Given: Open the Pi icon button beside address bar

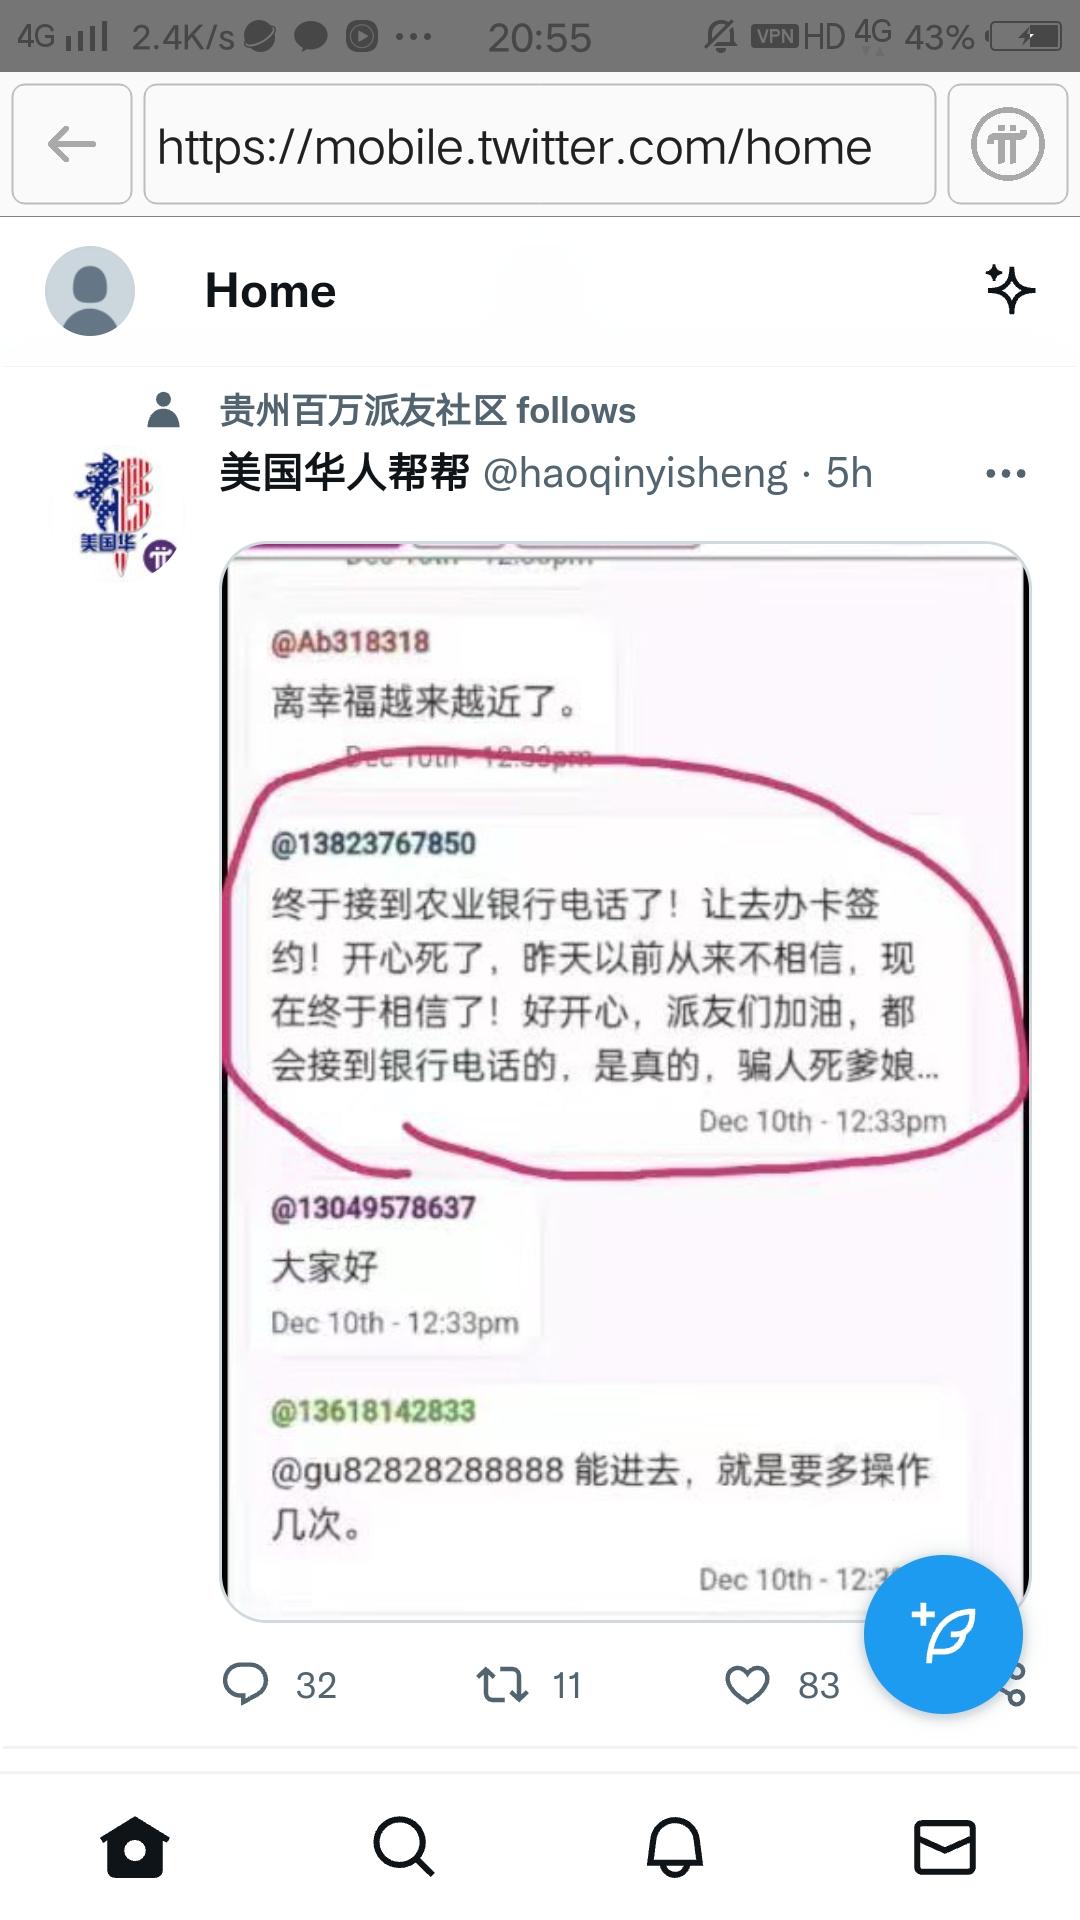Looking at the screenshot, I should (x=1007, y=144).
